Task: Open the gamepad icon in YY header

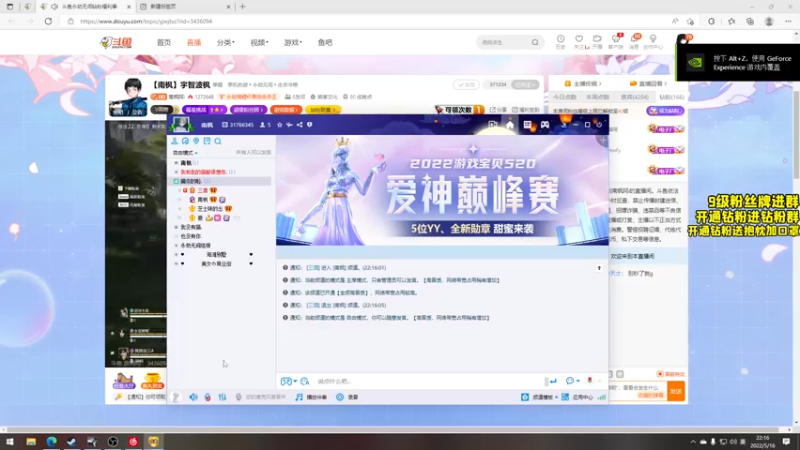Action: click(545, 124)
